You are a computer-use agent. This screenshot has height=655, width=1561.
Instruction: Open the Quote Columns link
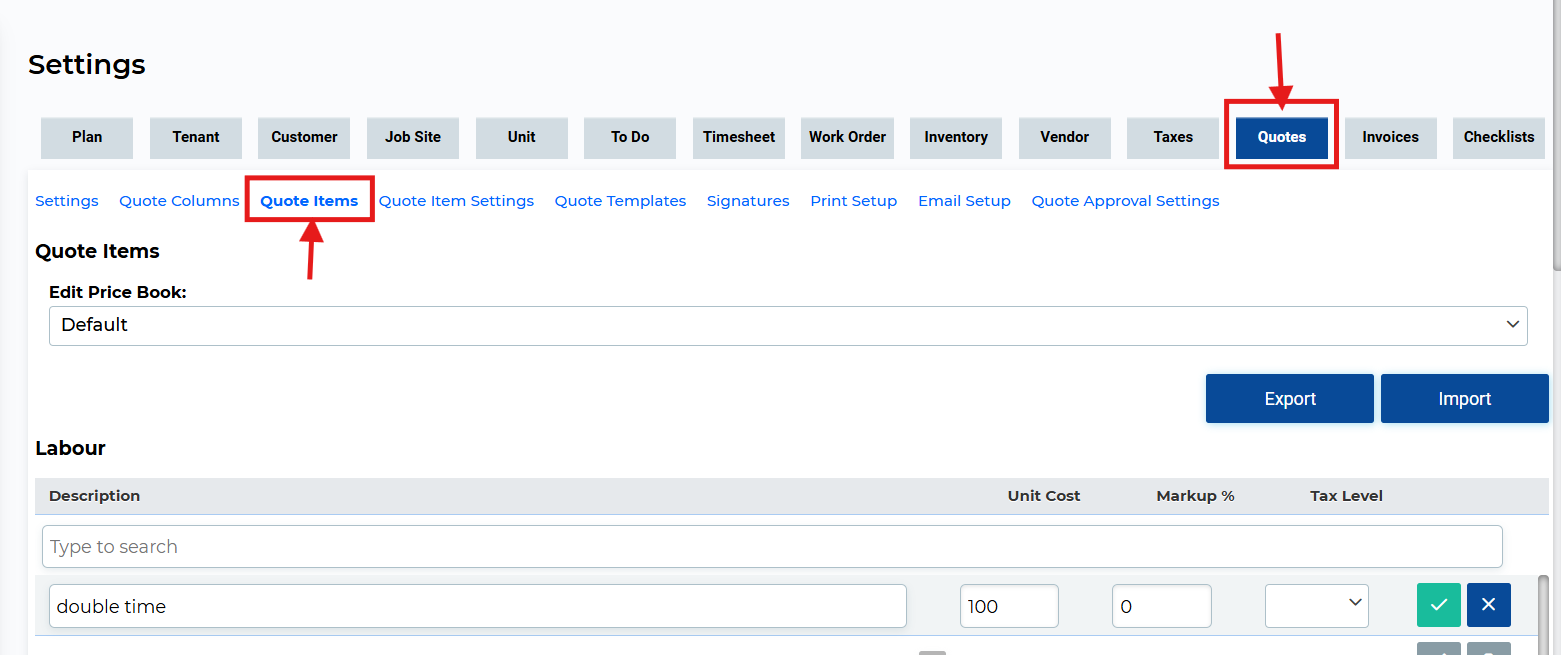tap(179, 201)
